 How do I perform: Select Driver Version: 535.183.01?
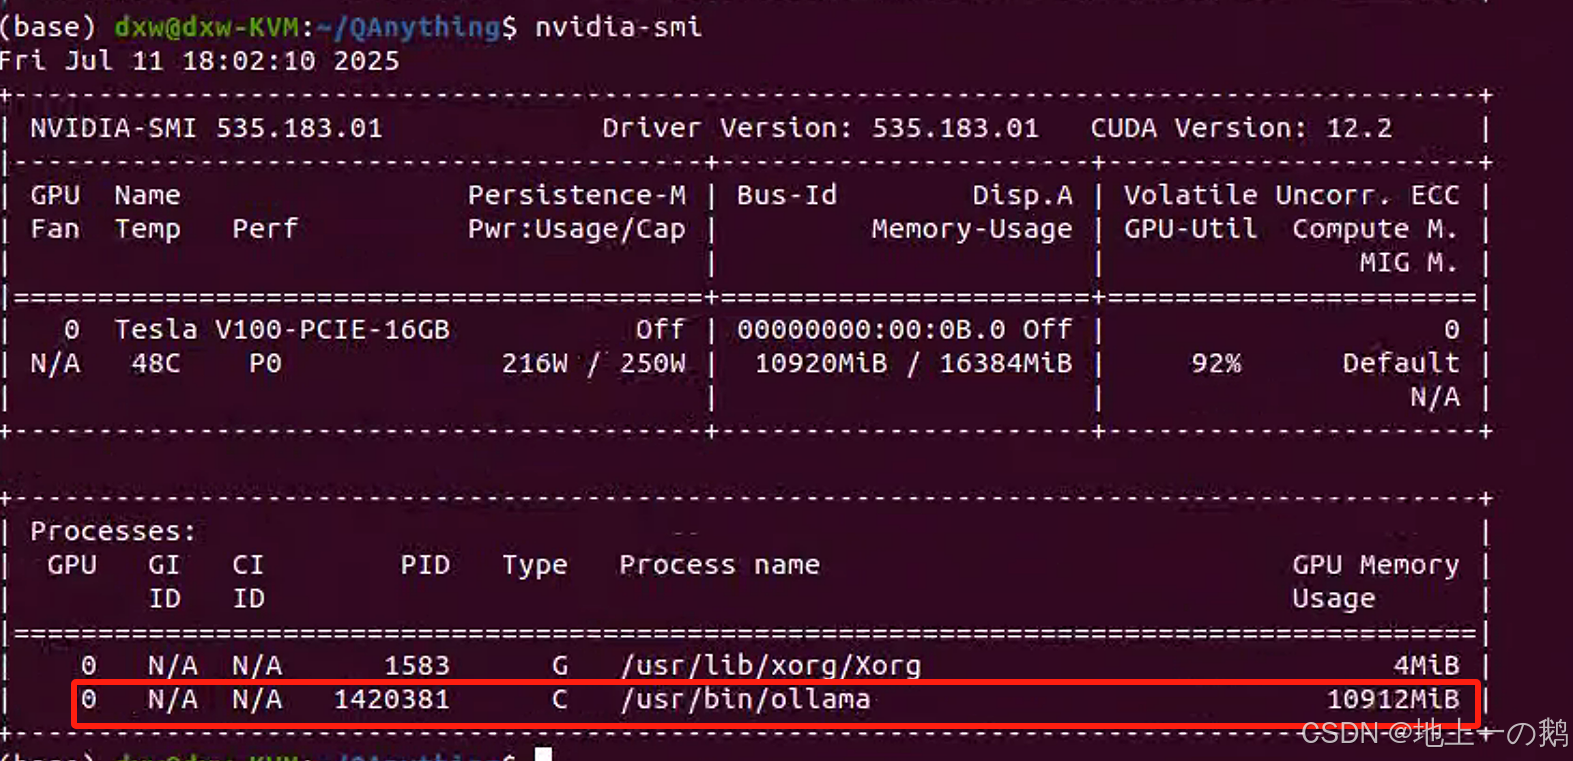tap(820, 128)
